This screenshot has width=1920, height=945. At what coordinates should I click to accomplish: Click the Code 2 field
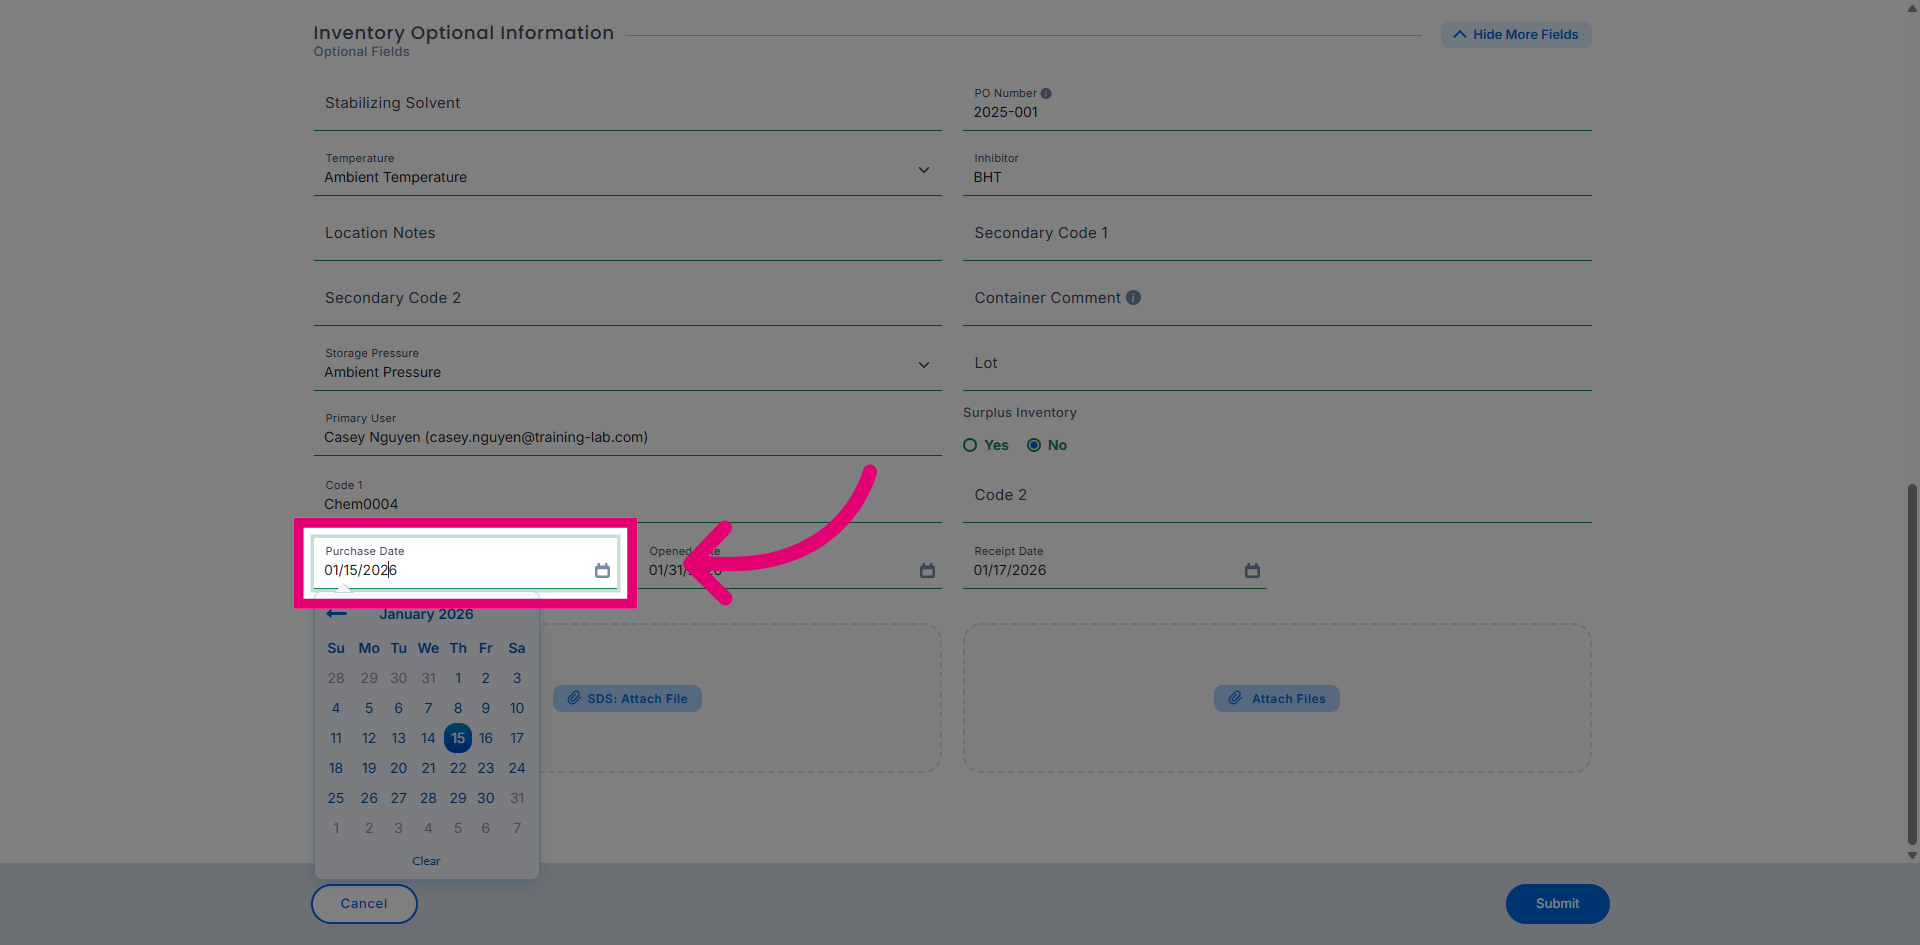(x=1277, y=495)
